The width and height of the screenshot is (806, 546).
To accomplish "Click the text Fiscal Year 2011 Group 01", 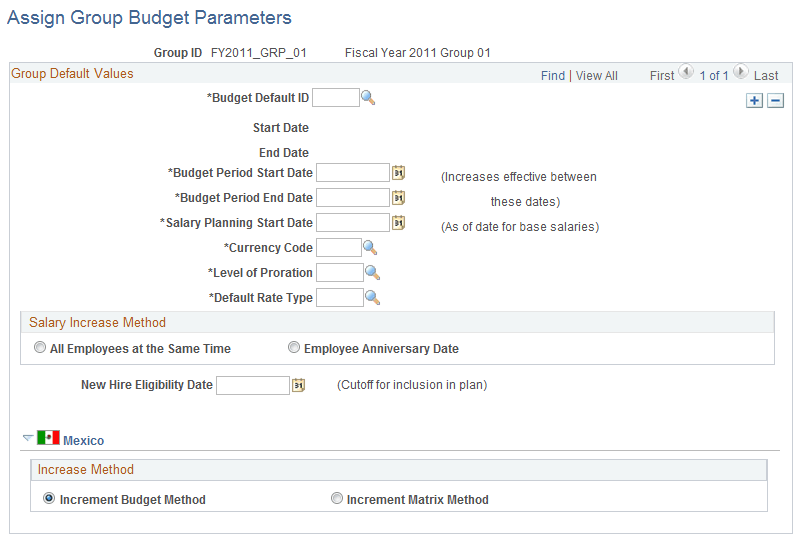I will pos(417,53).
